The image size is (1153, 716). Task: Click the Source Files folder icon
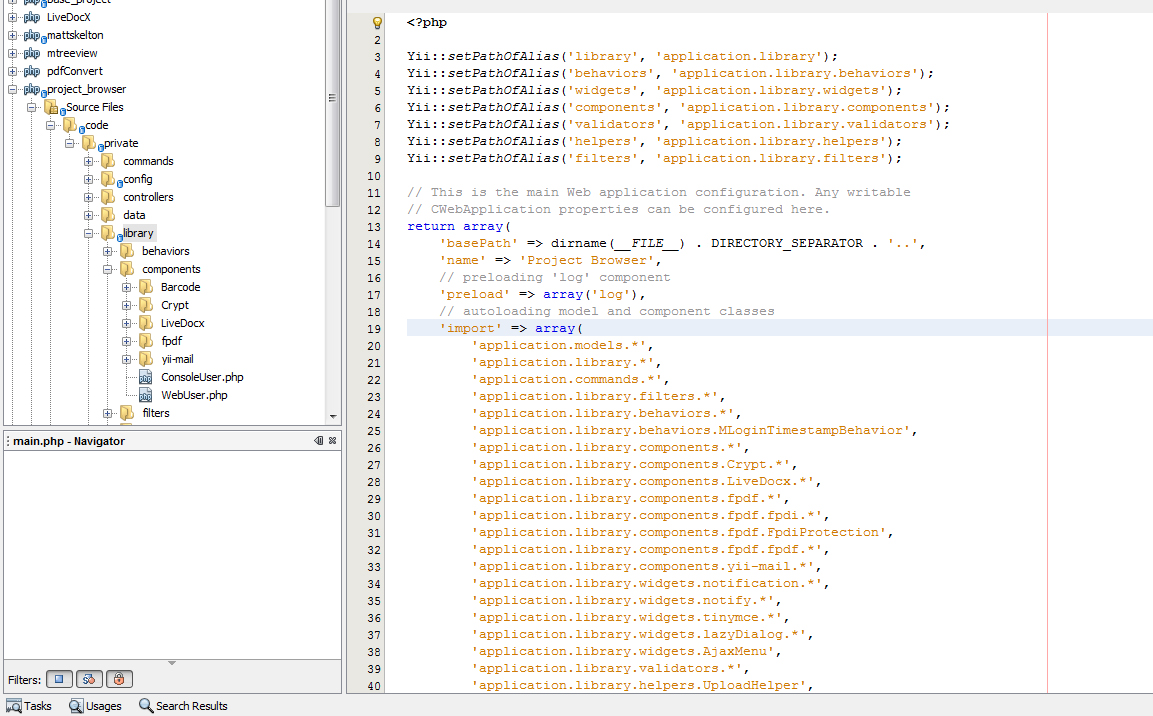pos(51,107)
